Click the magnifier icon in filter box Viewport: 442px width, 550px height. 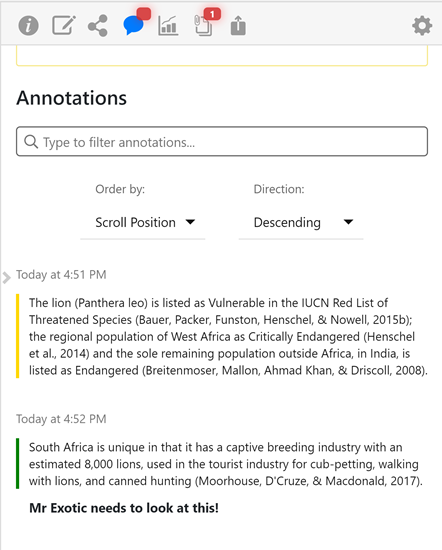31,142
